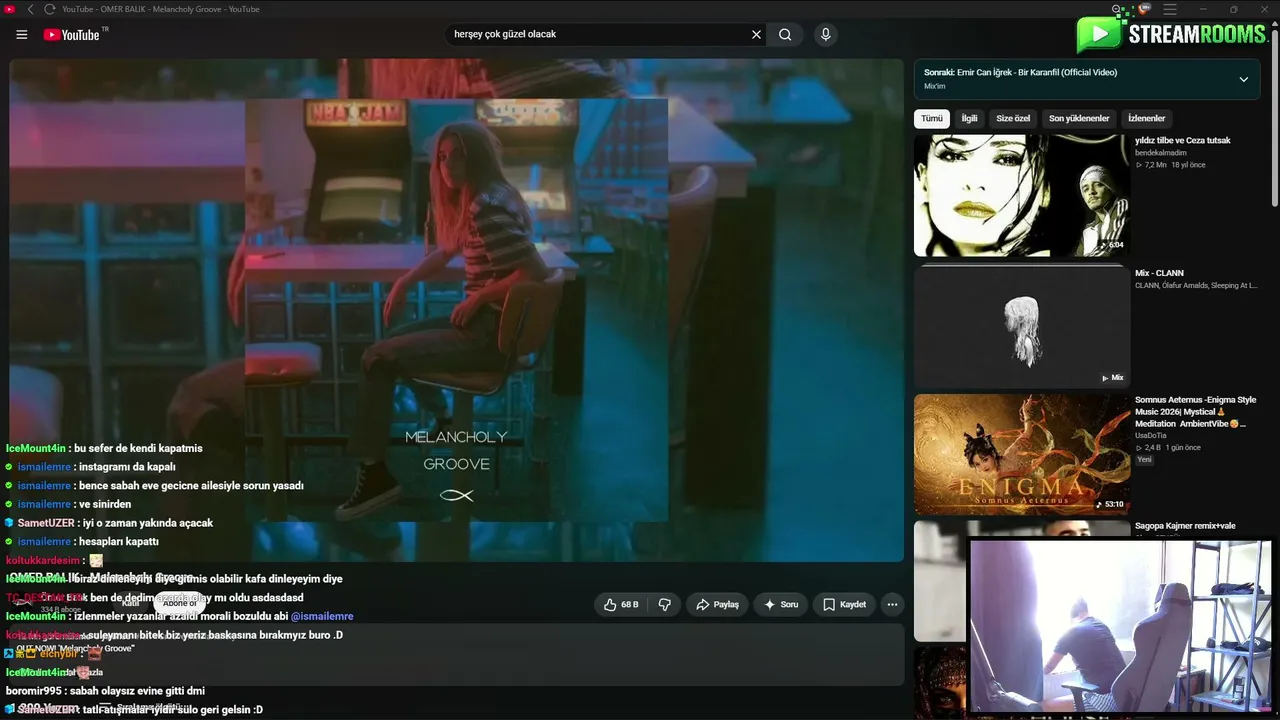Expand the Sonraki up-next panel
The width and height of the screenshot is (1280, 720).
pyautogui.click(x=1243, y=79)
